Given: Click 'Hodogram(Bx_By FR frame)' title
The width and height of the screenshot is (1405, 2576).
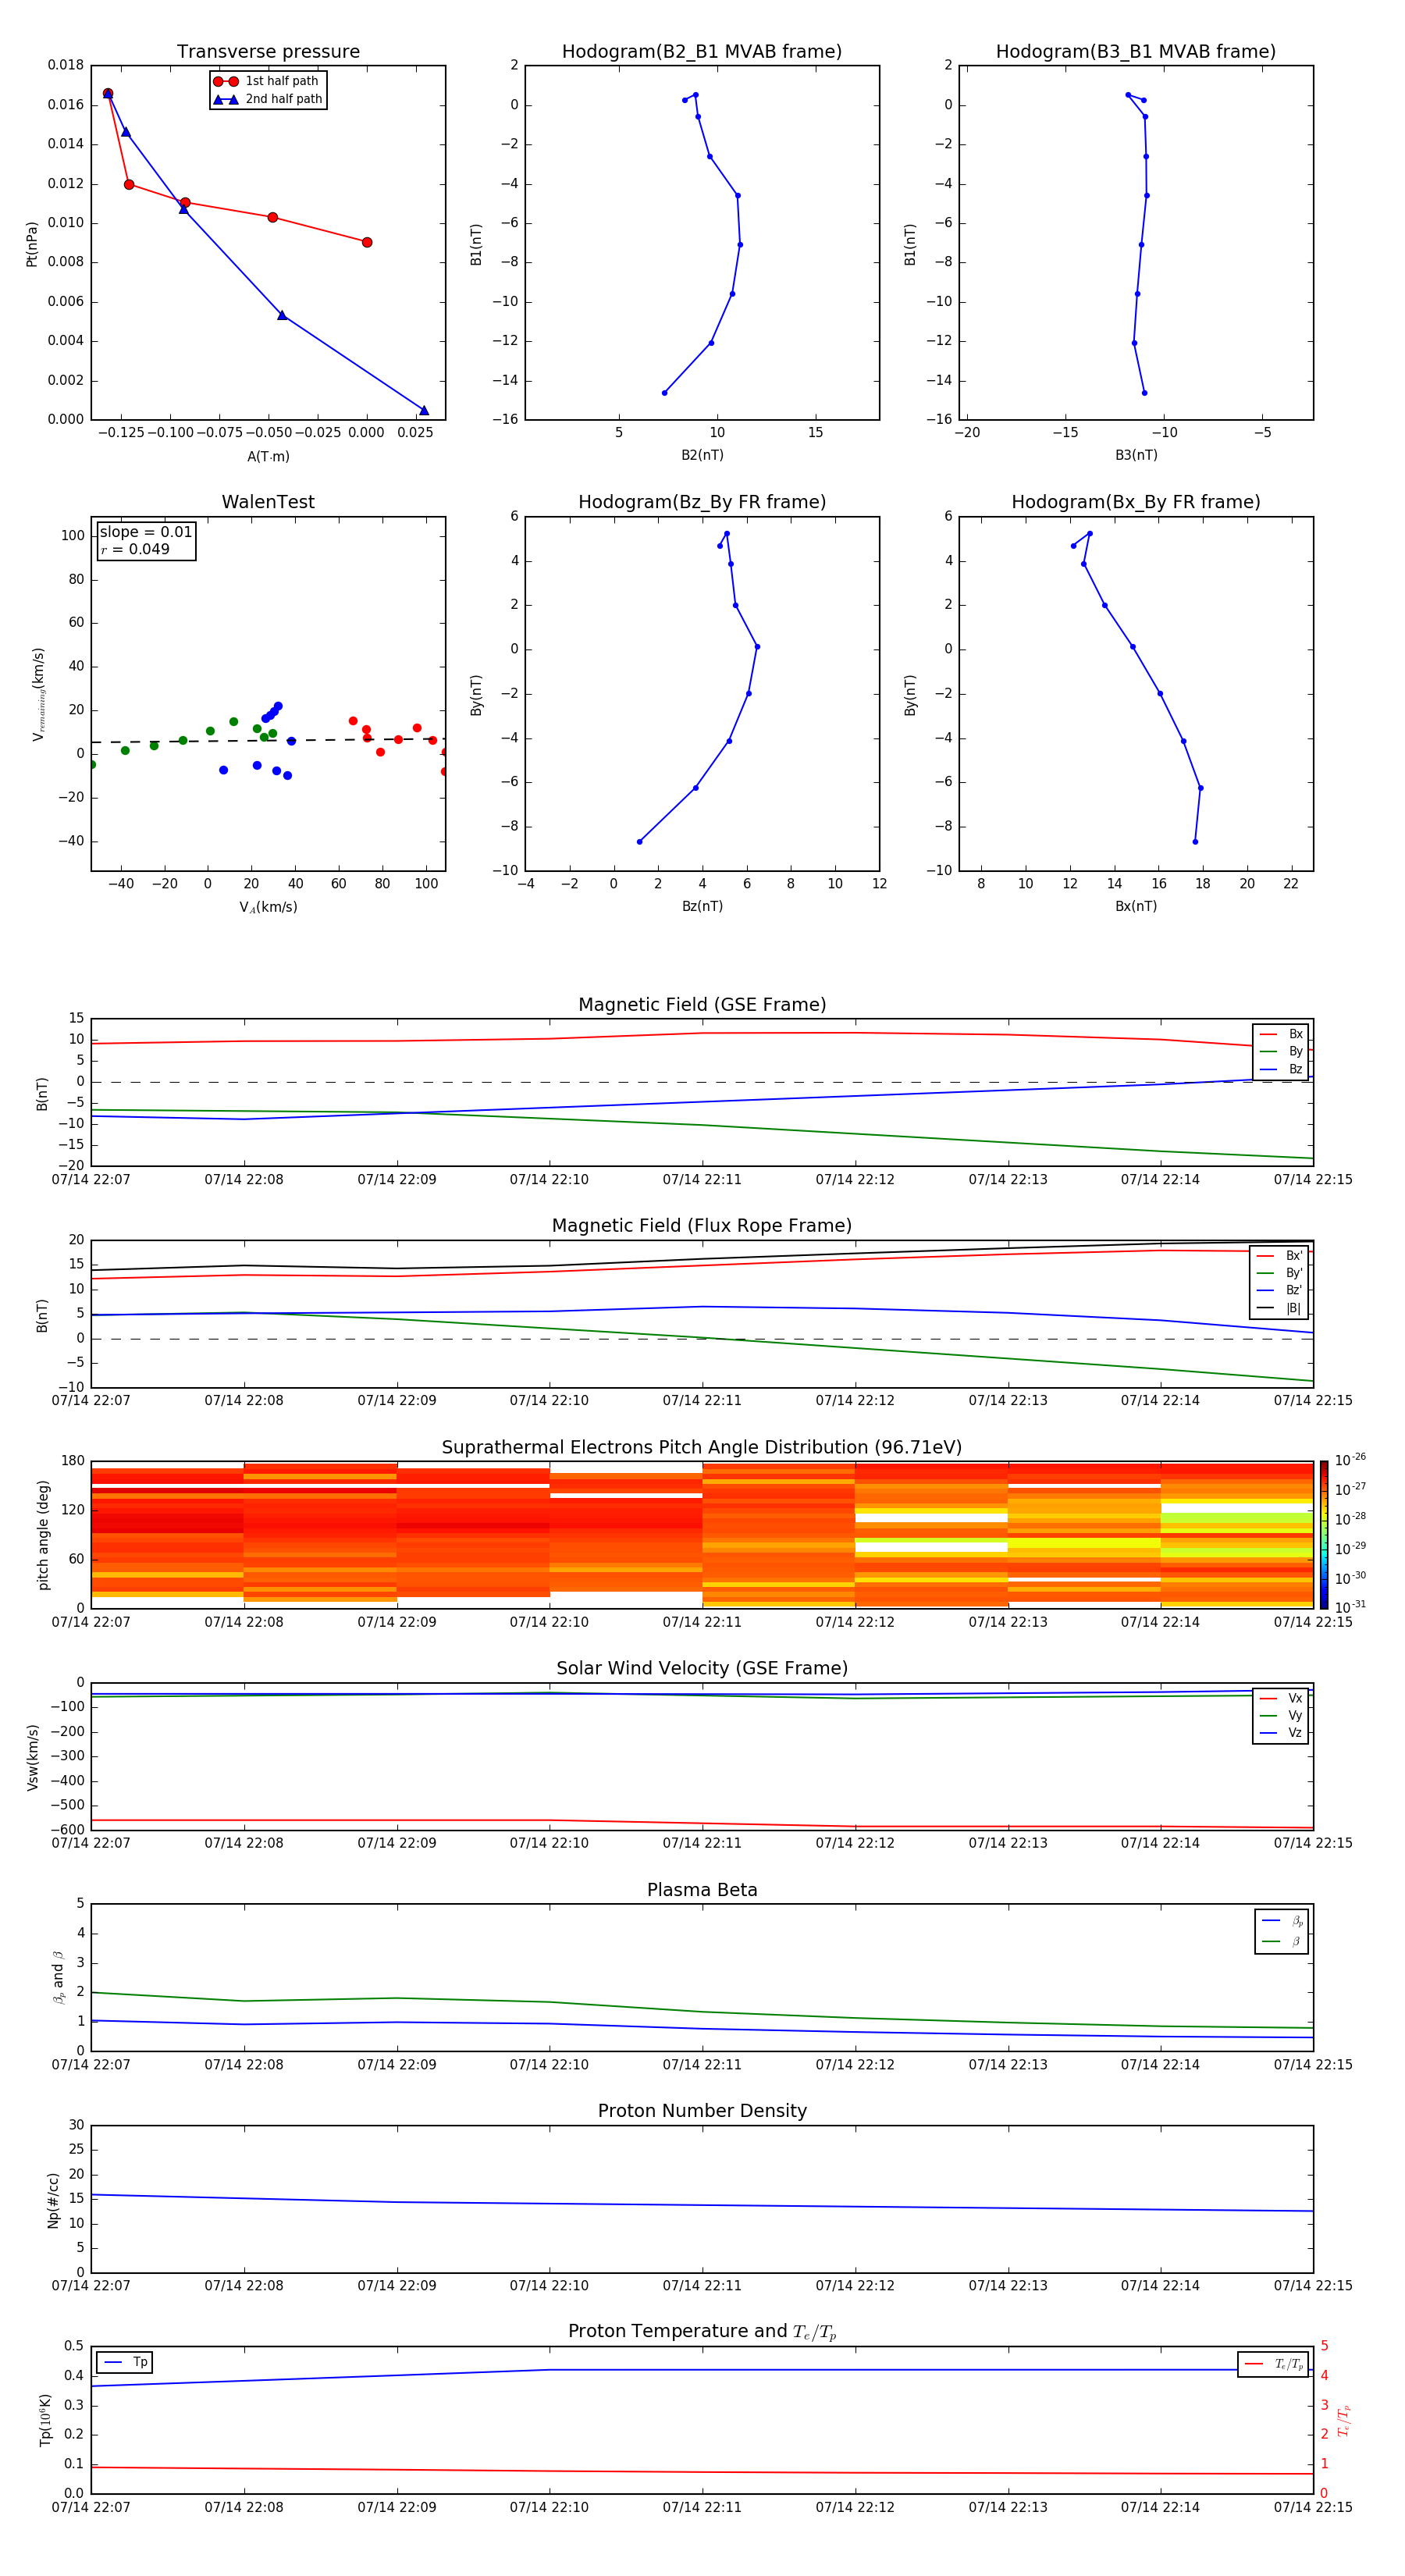Looking at the screenshot, I should point(1136,502).
